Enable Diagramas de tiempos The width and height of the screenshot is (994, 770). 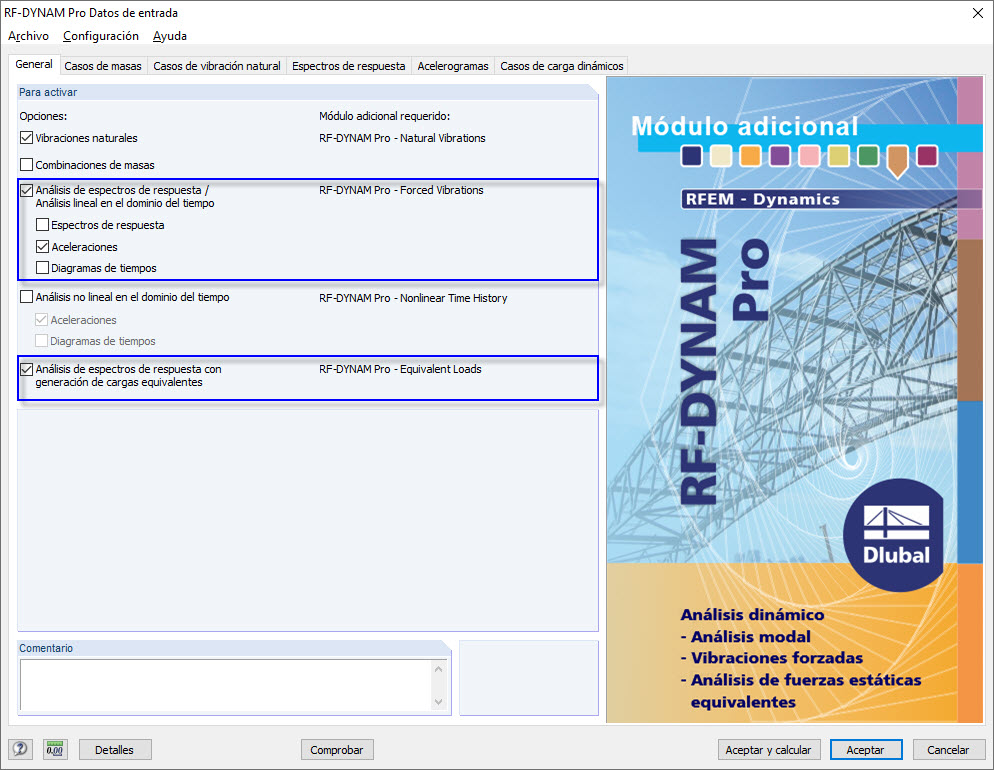pos(41,267)
